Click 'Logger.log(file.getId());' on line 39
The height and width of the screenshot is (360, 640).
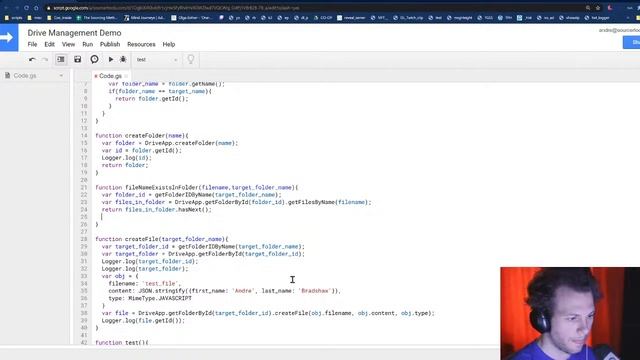[x=143, y=320]
